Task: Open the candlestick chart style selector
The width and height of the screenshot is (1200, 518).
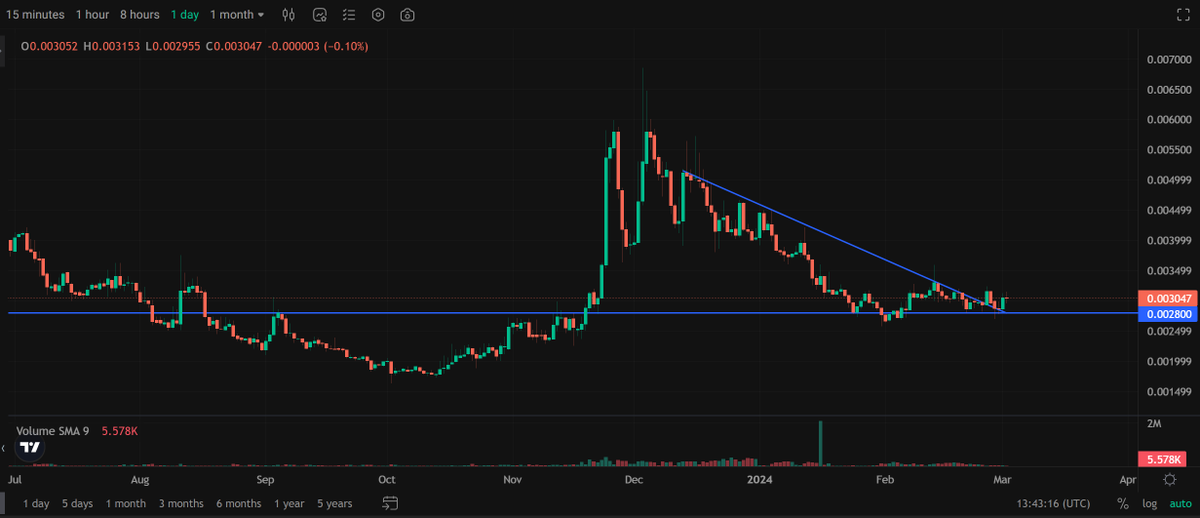Action: coord(289,15)
